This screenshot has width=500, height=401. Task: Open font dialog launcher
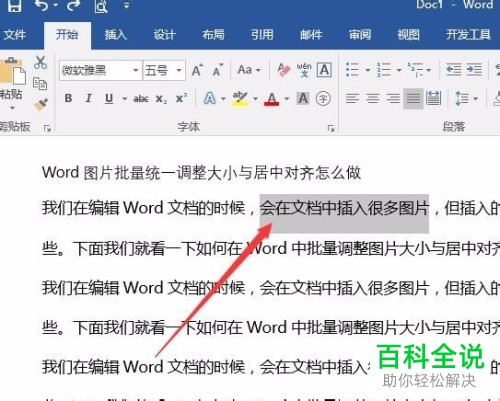[331, 128]
